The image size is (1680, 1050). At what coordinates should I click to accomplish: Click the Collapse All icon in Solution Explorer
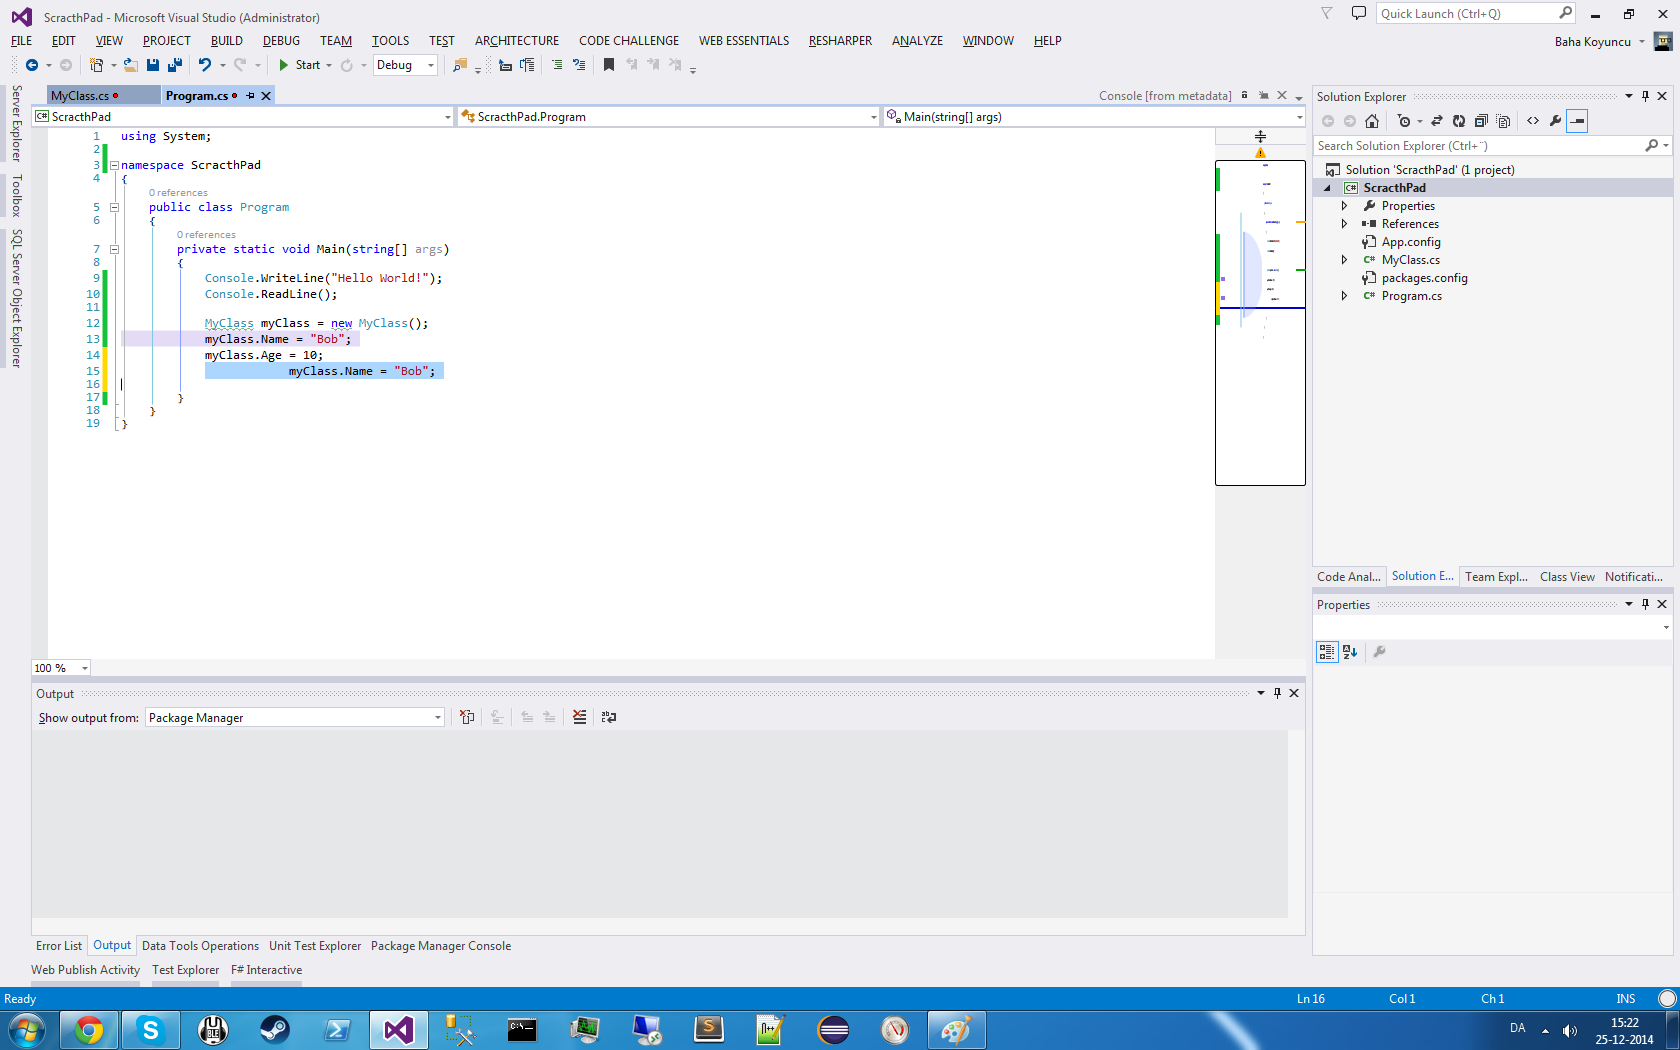1481,121
